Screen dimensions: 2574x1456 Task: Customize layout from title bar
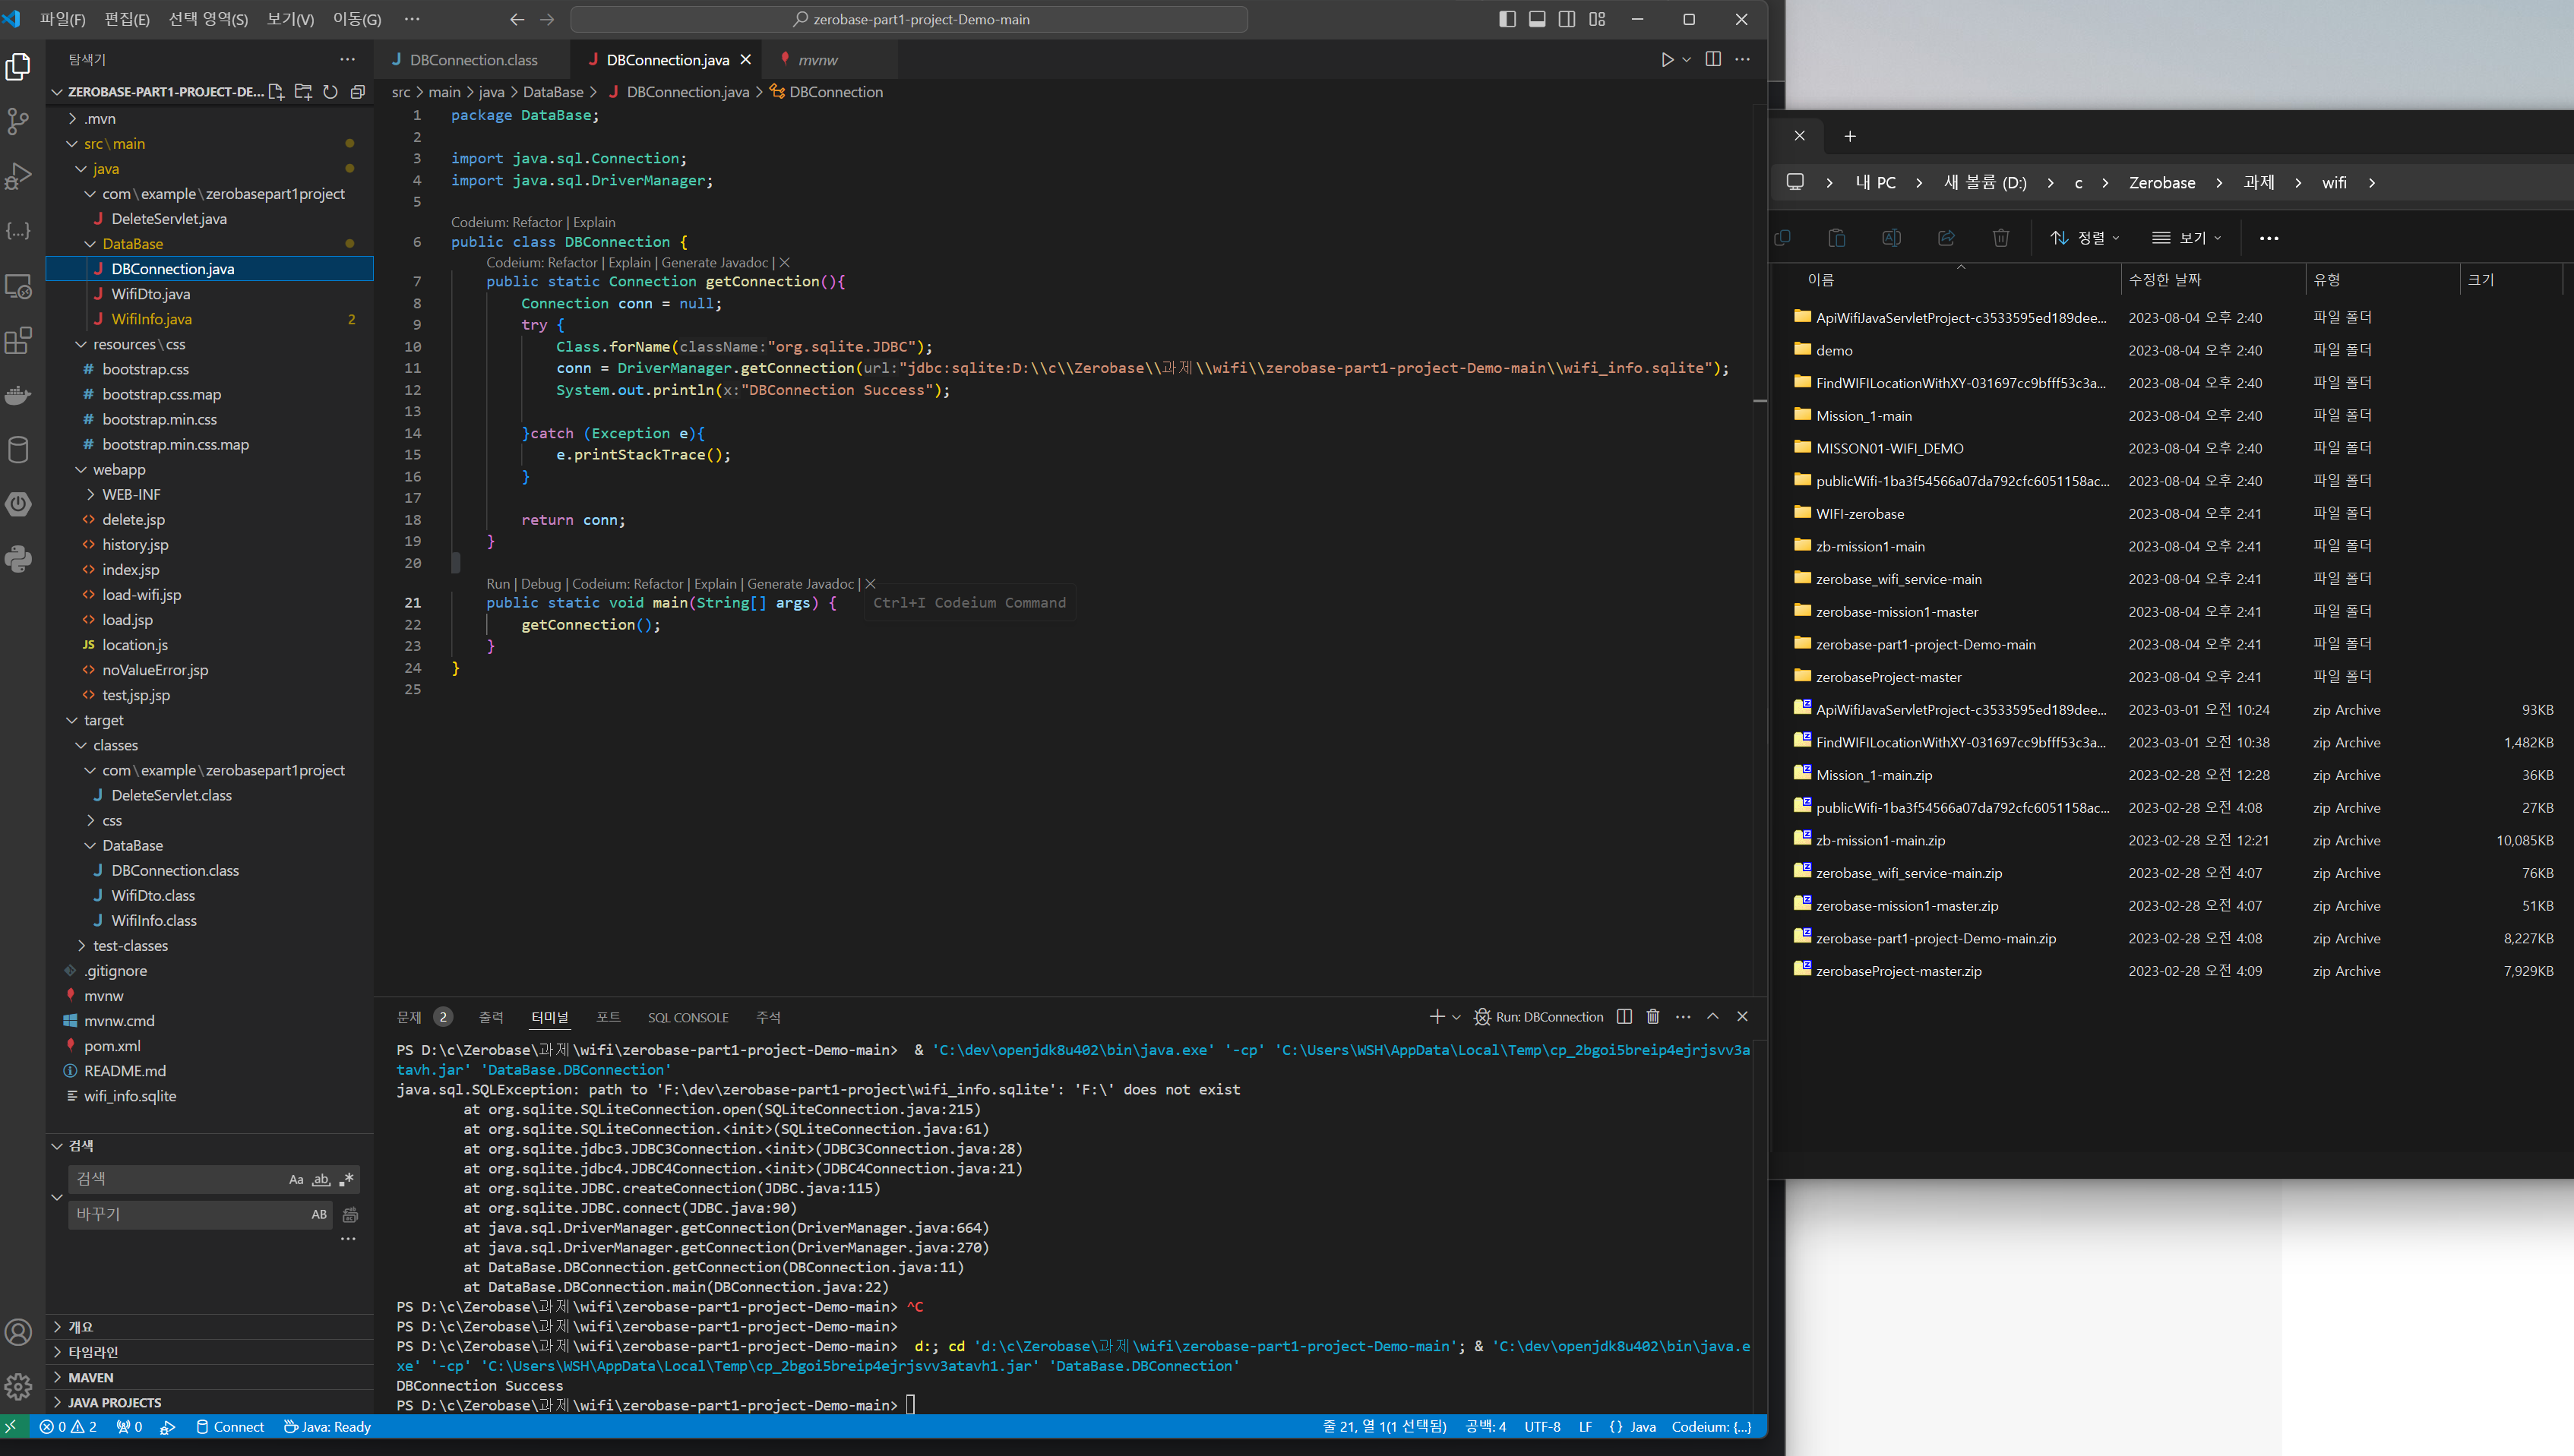pyautogui.click(x=1597, y=19)
